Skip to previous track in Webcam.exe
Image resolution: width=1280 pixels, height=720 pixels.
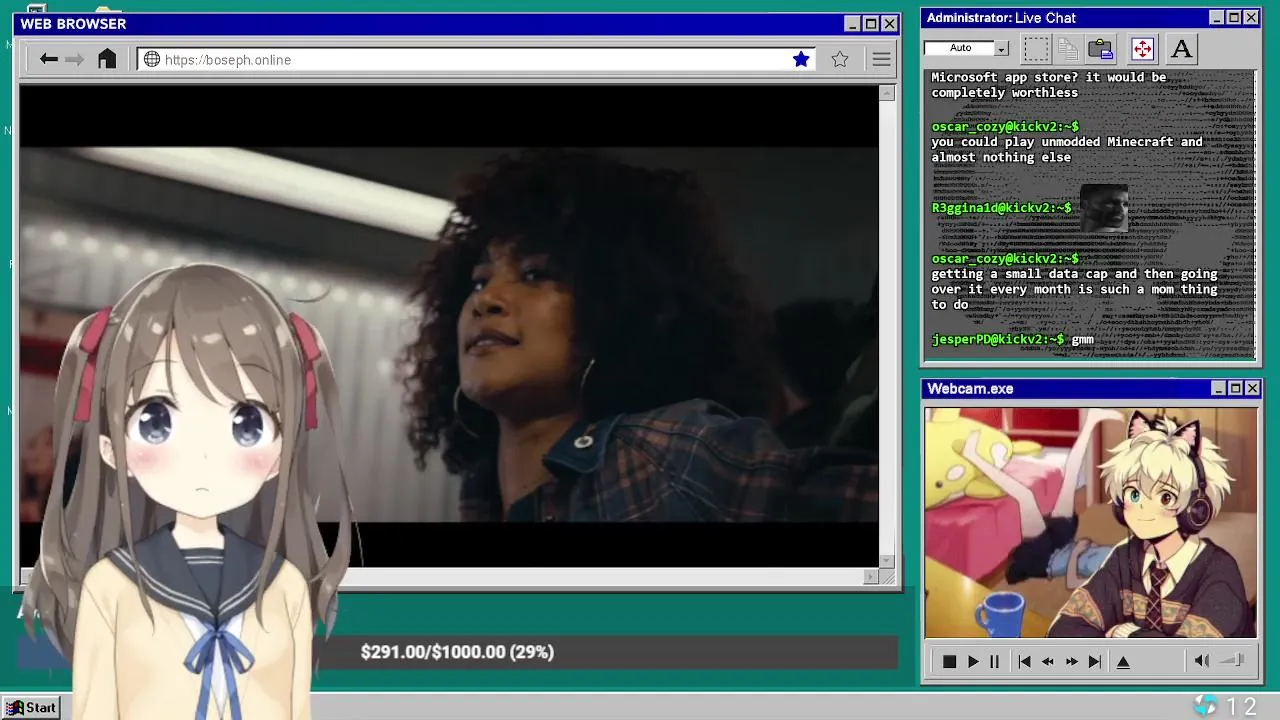tap(1024, 661)
